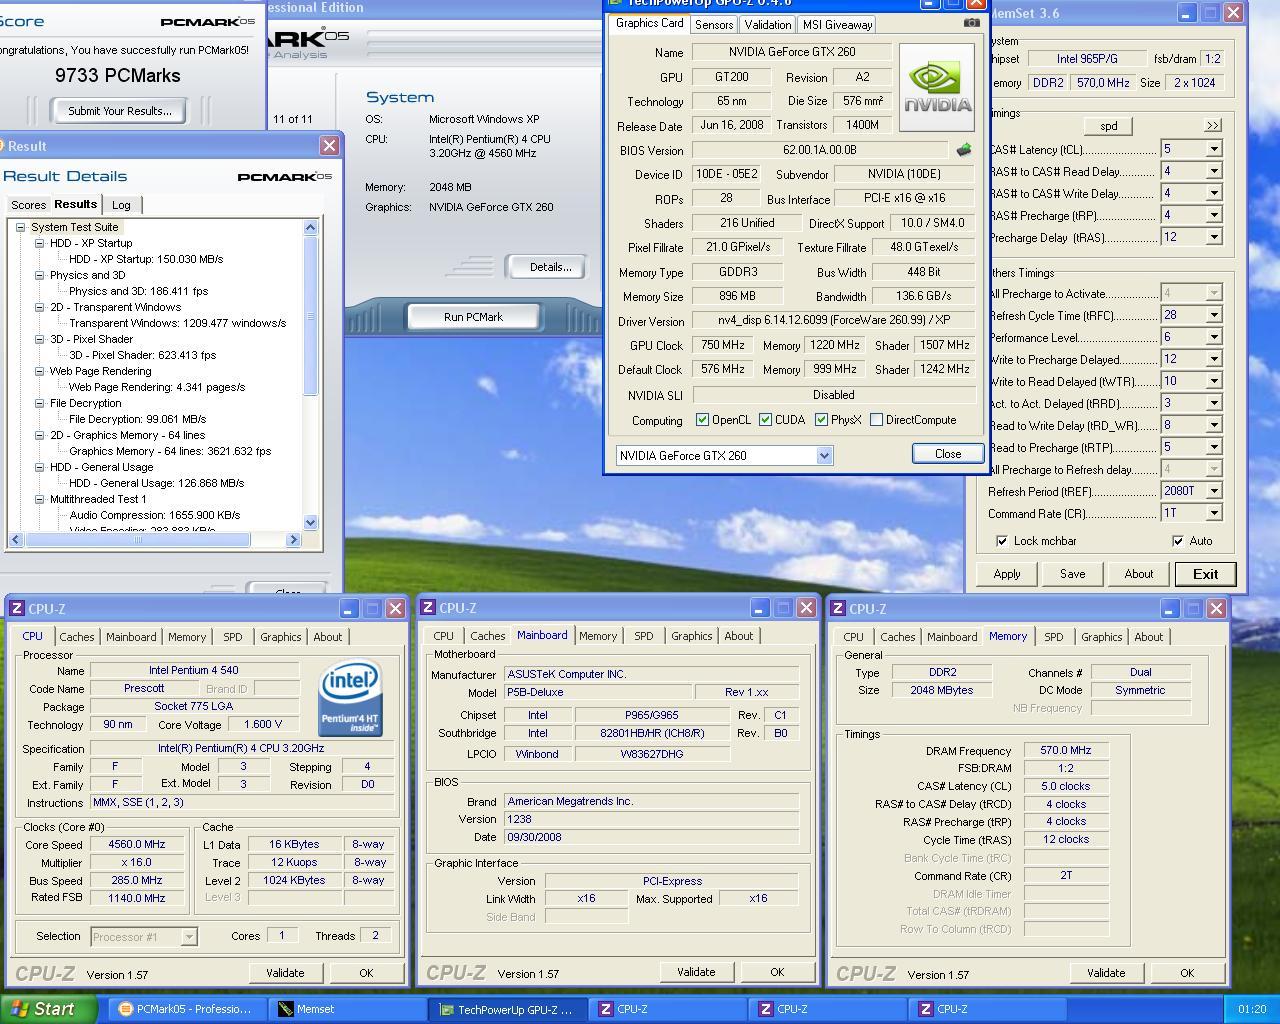
Task: Click scroll down arrow in Result Details
Action: (x=310, y=522)
